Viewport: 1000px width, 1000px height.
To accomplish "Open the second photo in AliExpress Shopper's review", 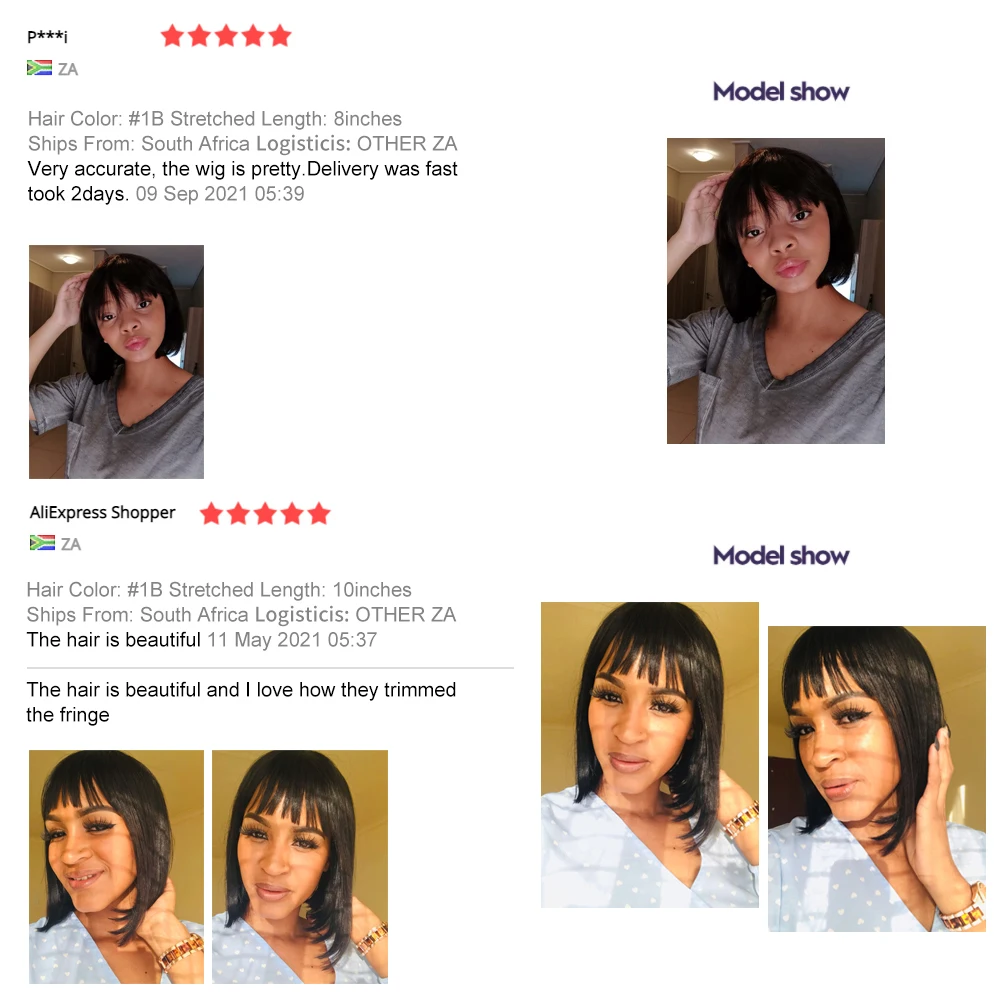I will click(x=300, y=867).
